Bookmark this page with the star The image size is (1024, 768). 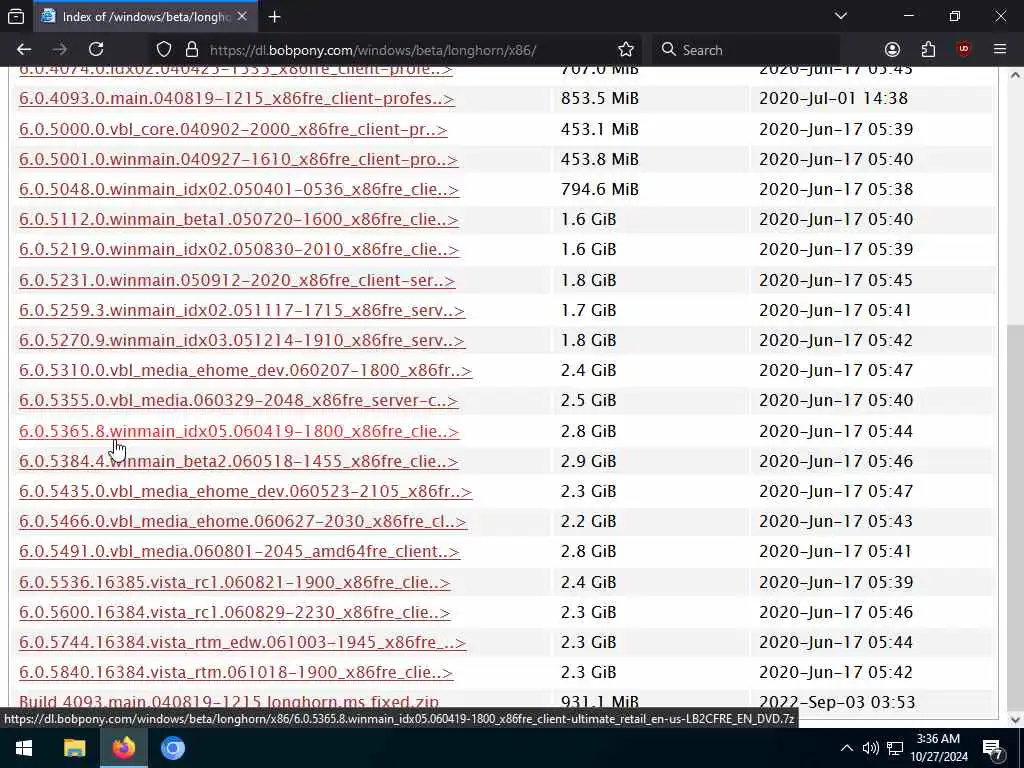pyautogui.click(x=626, y=50)
